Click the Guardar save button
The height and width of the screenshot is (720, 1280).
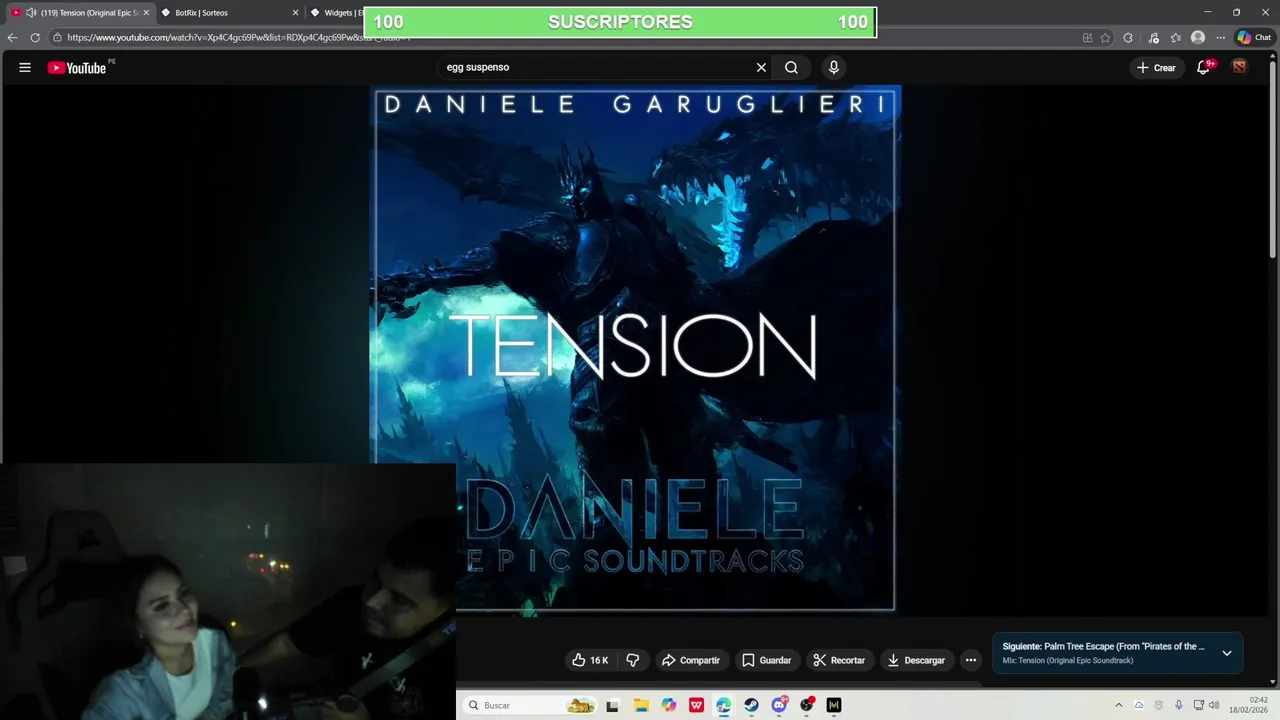pos(766,660)
